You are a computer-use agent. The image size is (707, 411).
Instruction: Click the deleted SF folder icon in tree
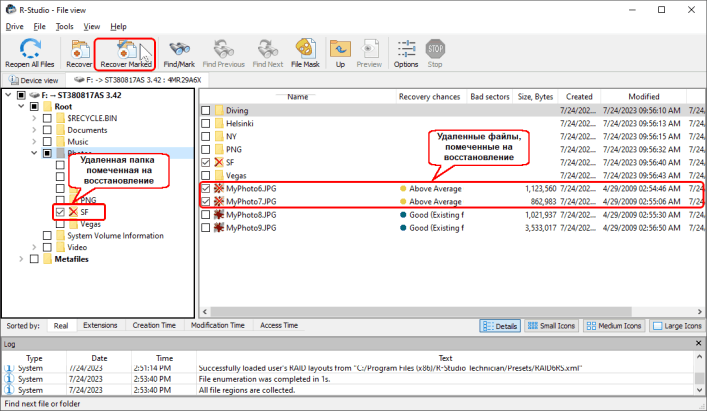point(73,212)
